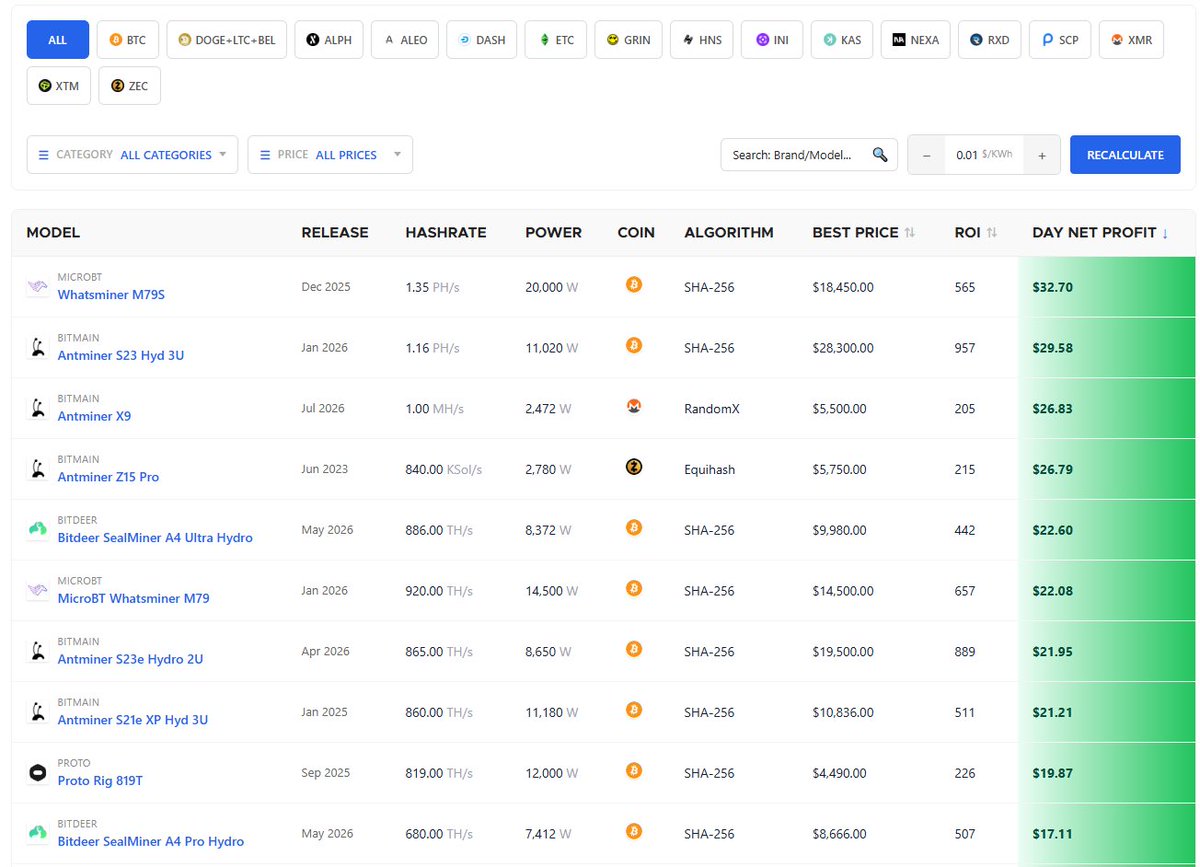The width and height of the screenshot is (1200, 867).
Task: Filter miners by GRIN coin
Action: [x=628, y=40]
